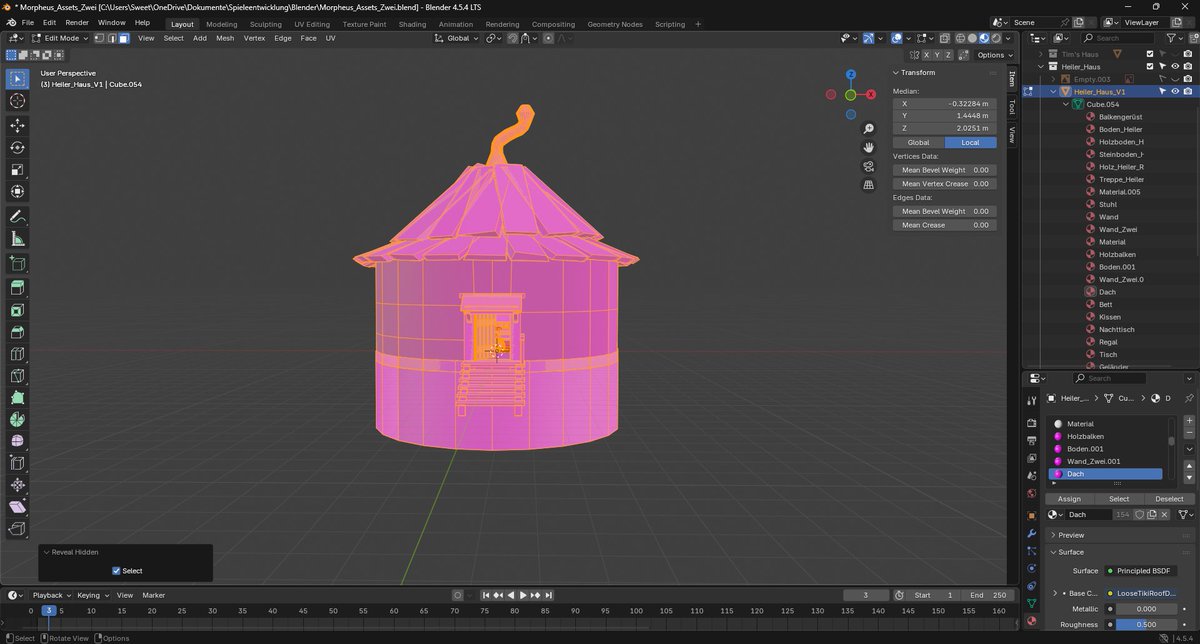Click the pan view hand icon
The image size is (1200, 644).
(869, 147)
